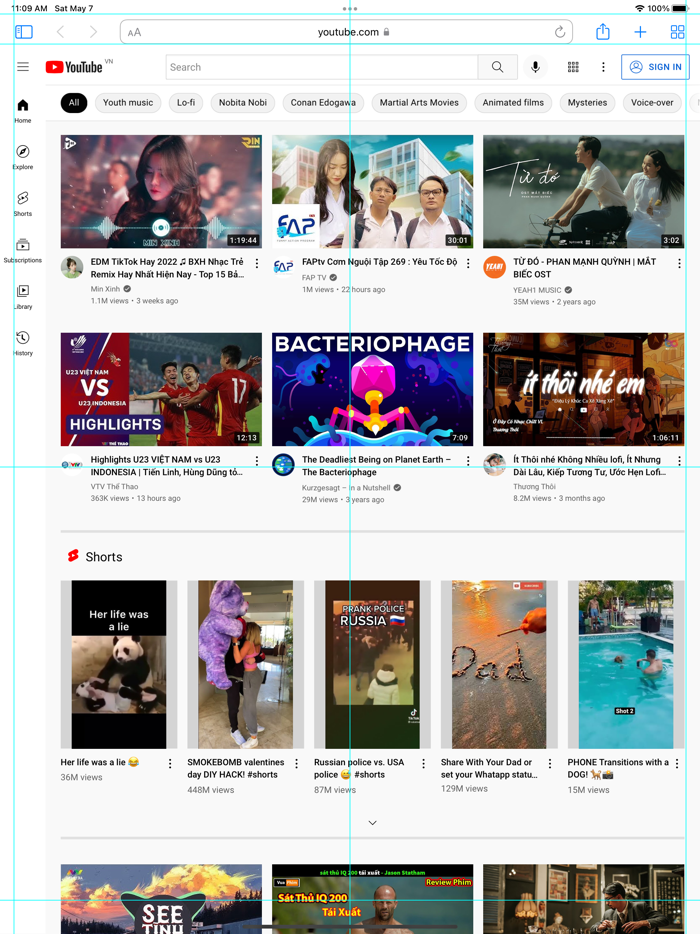Show the Safari tab overview

click(677, 32)
